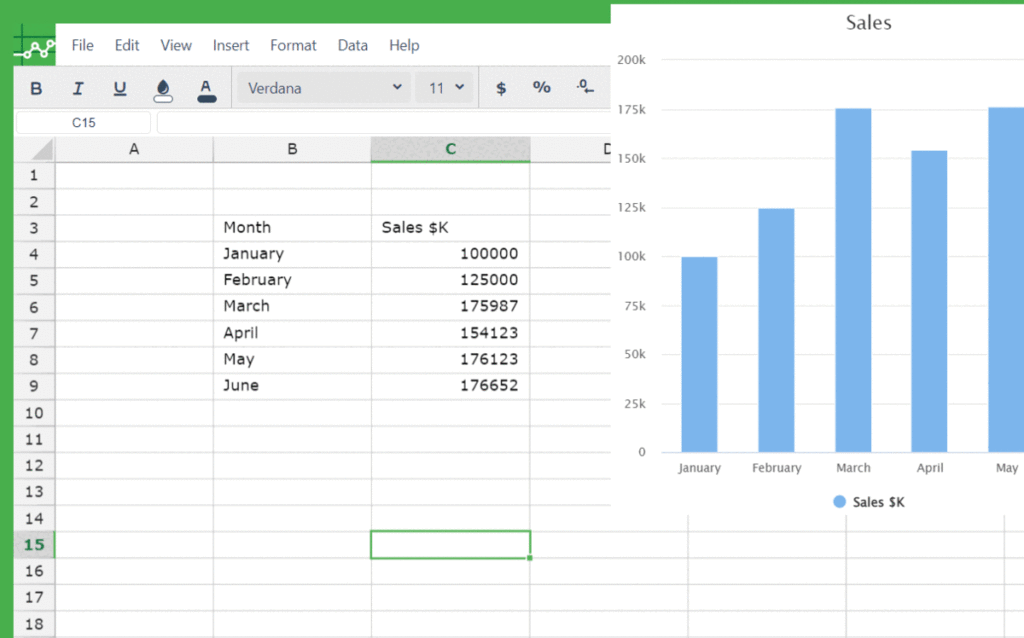Select the March bar in the chart
The width and height of the screenshot is (1024, 638).
[x=853, y=280]
